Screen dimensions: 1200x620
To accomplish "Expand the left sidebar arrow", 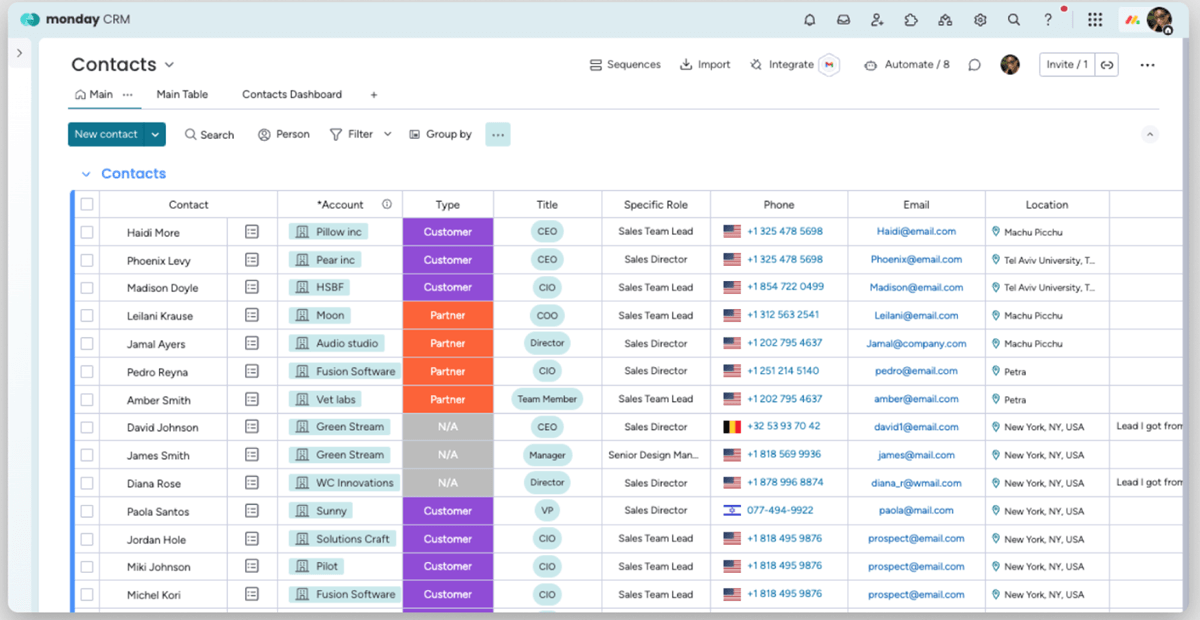I will pyautogui.click(x=19, y=53).
